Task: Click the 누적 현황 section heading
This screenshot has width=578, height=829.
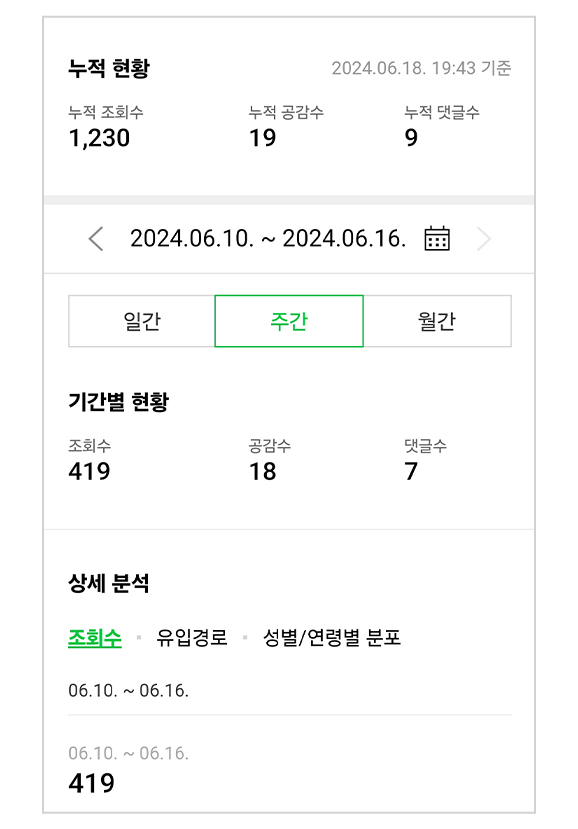Action: 109,68
